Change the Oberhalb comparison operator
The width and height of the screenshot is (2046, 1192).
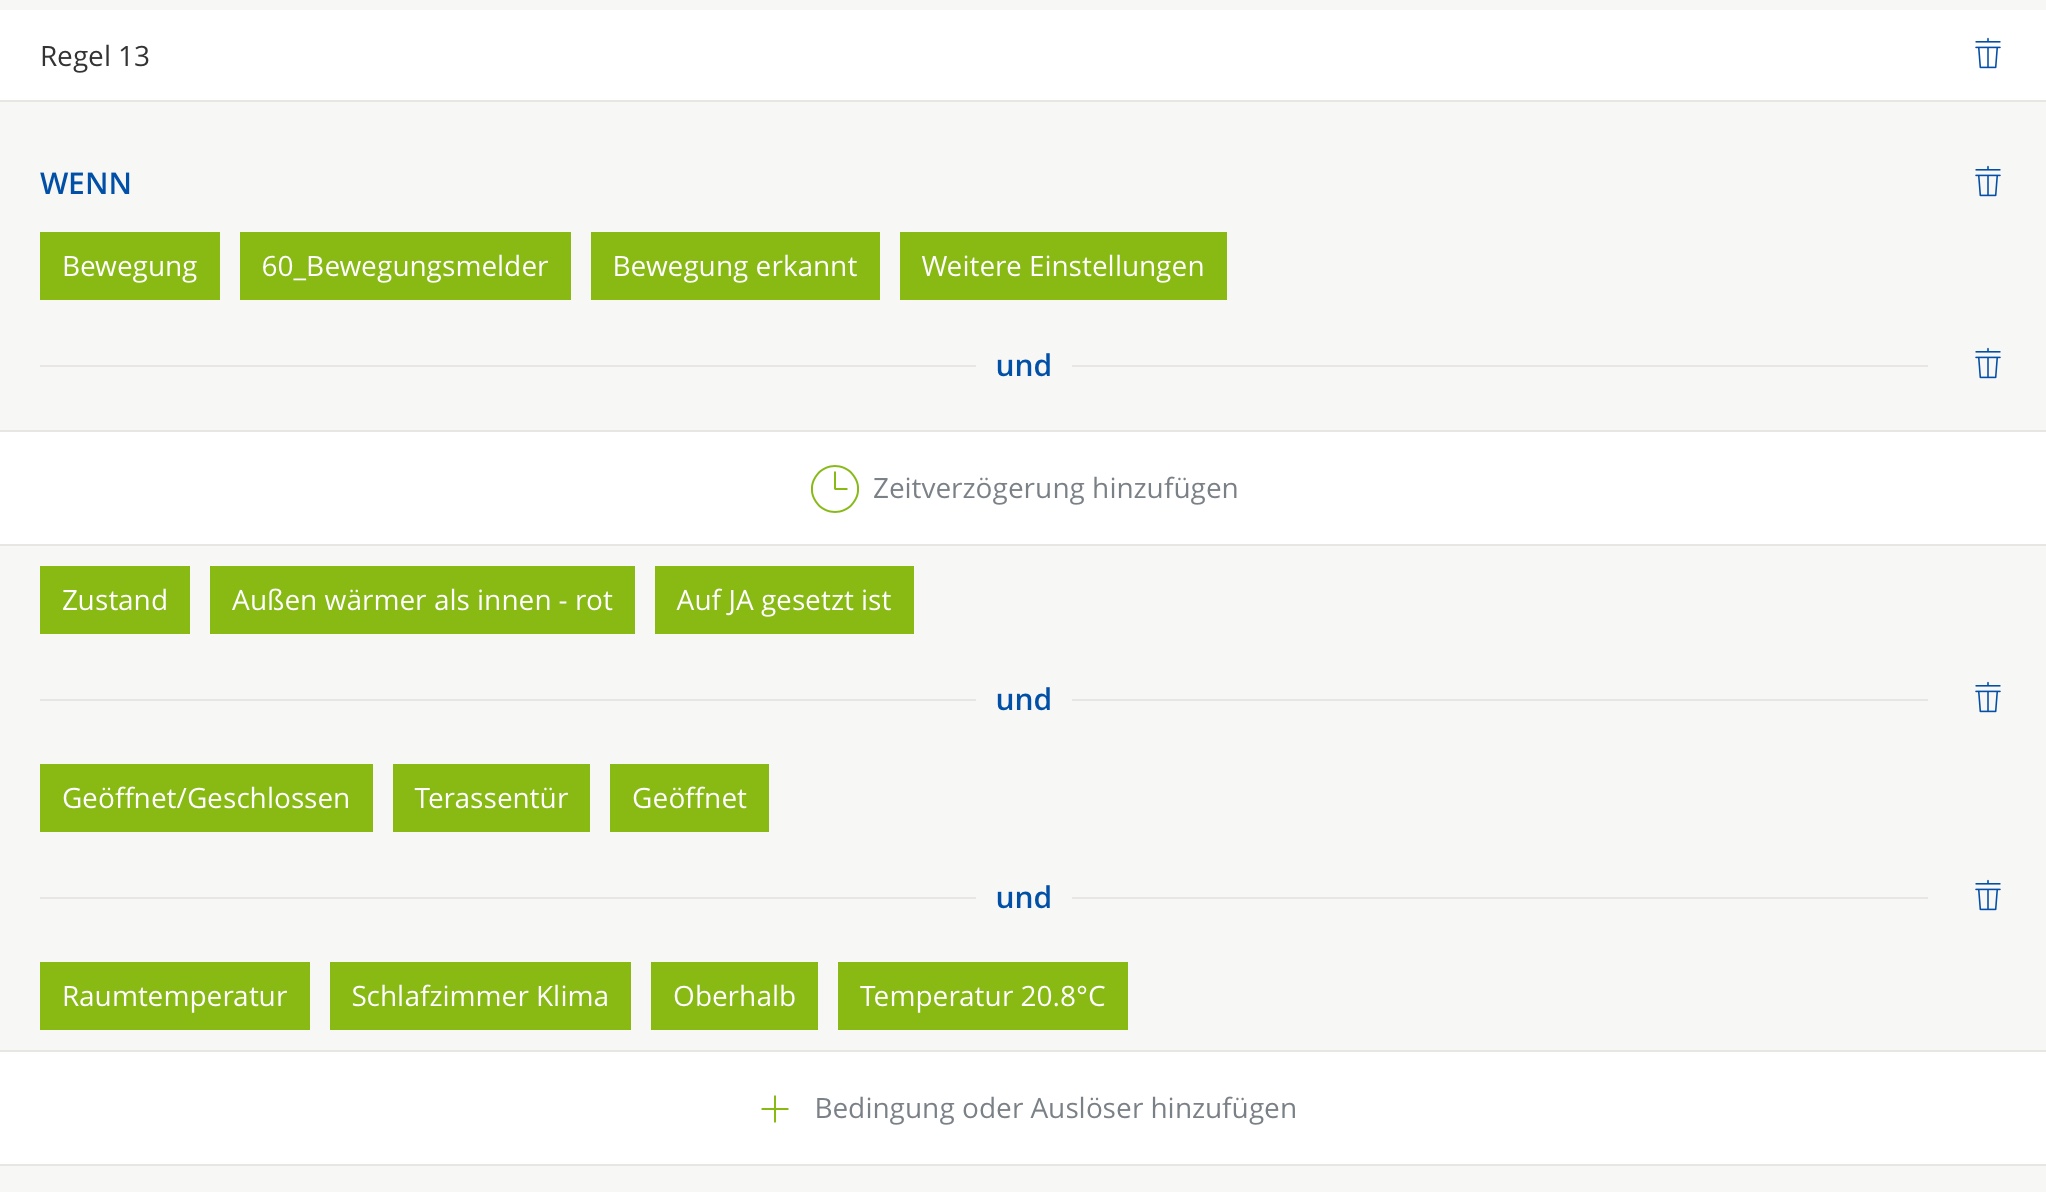click(734, 996)
